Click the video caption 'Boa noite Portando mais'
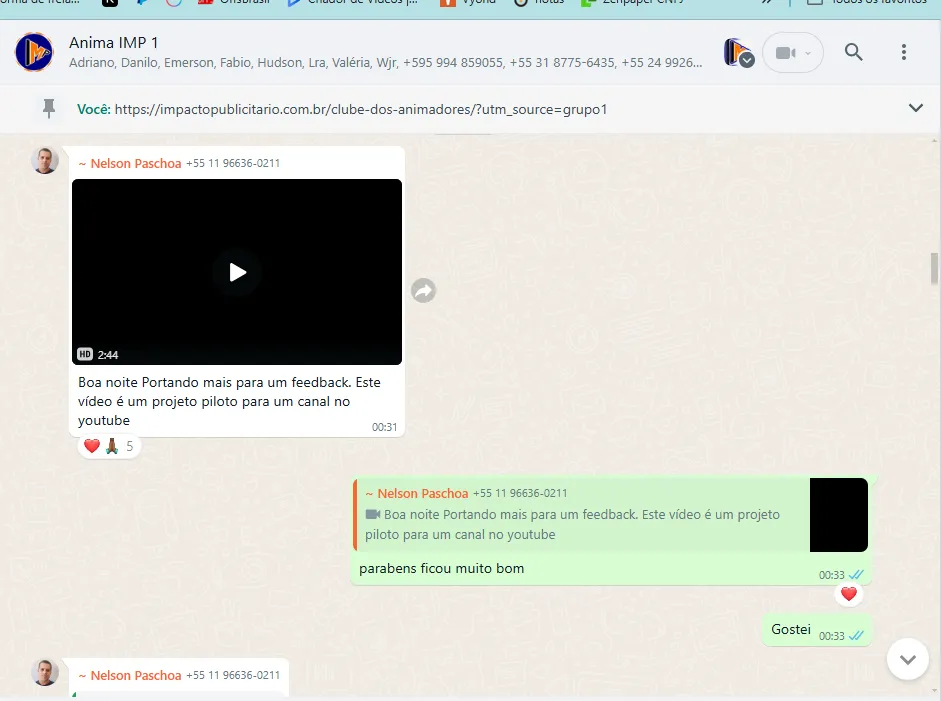Image resolution: width=941 pixels, height=701 pixels. click(x=229, y=401)
